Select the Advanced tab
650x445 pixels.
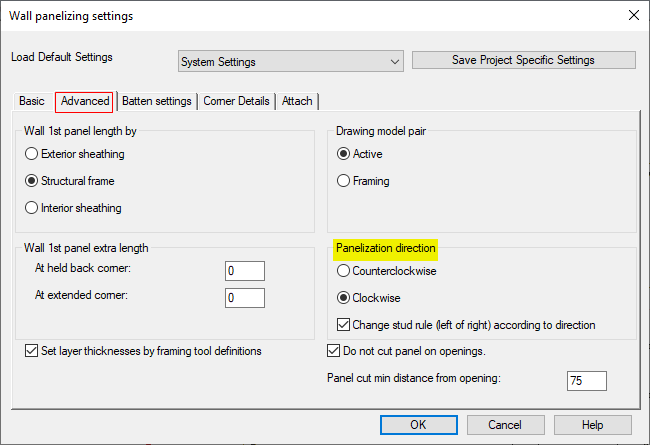[84, 101]
